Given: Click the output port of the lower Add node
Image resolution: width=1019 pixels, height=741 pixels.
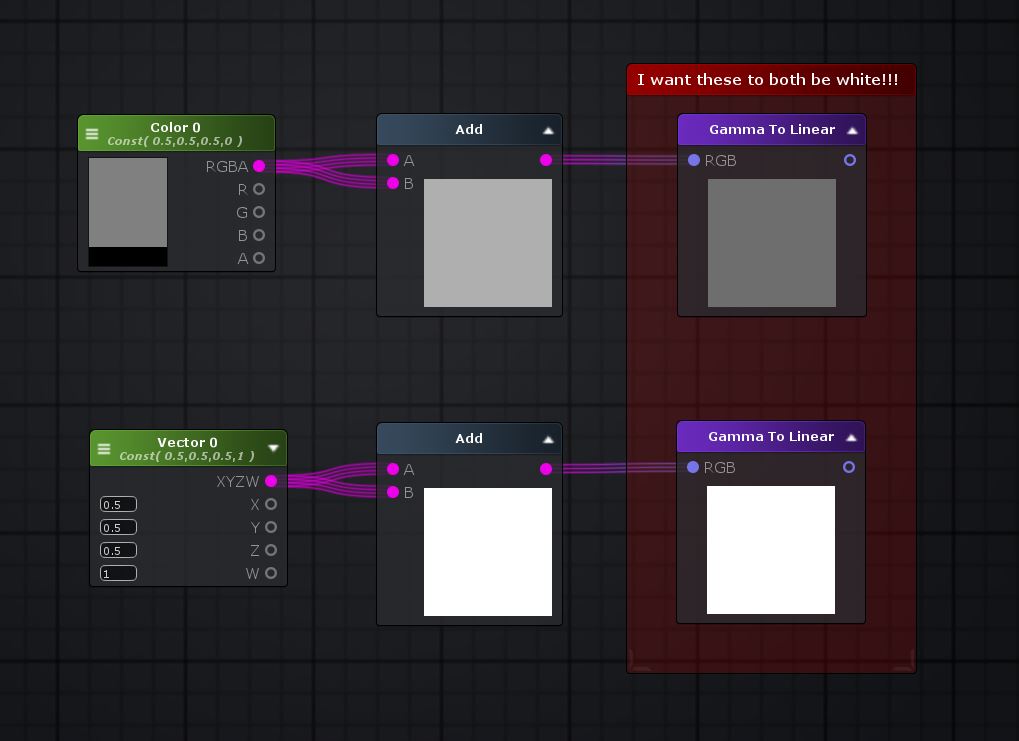Looking at the screenshot, I should [x=546, y=469].
